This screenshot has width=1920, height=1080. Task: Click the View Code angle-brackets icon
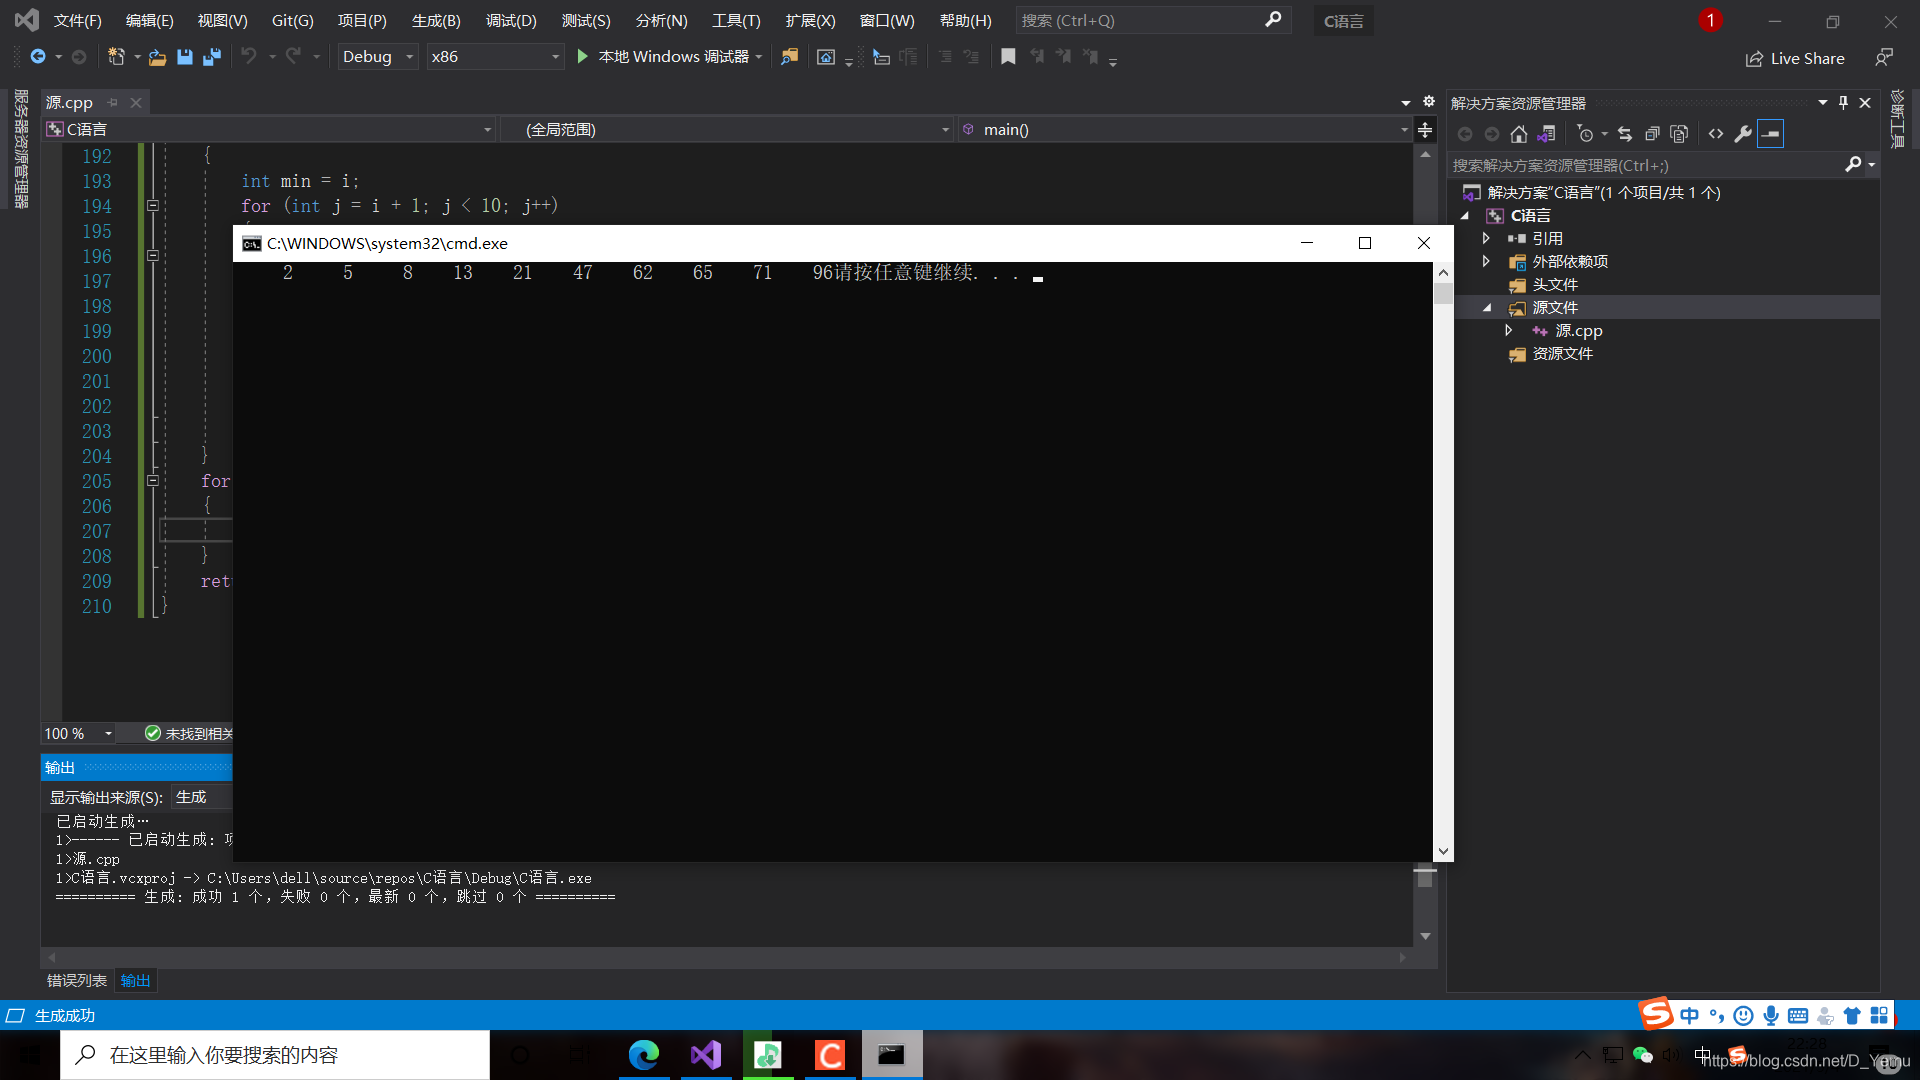coord(1716,134)
